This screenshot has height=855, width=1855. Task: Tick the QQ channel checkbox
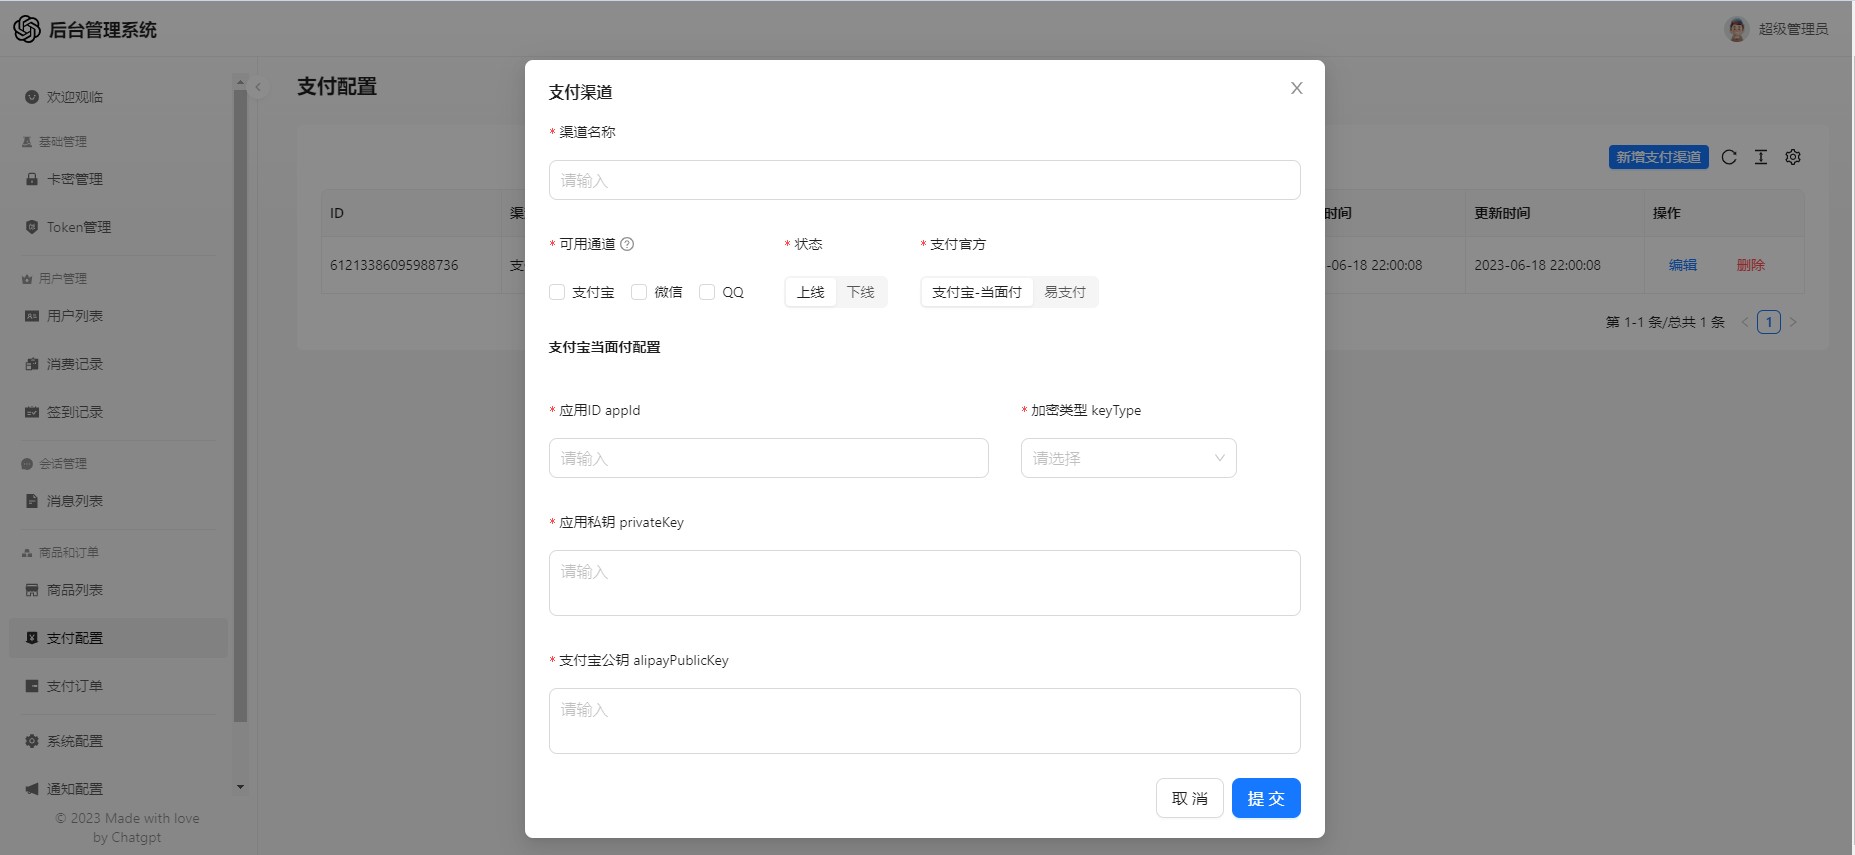click(707, 292)
